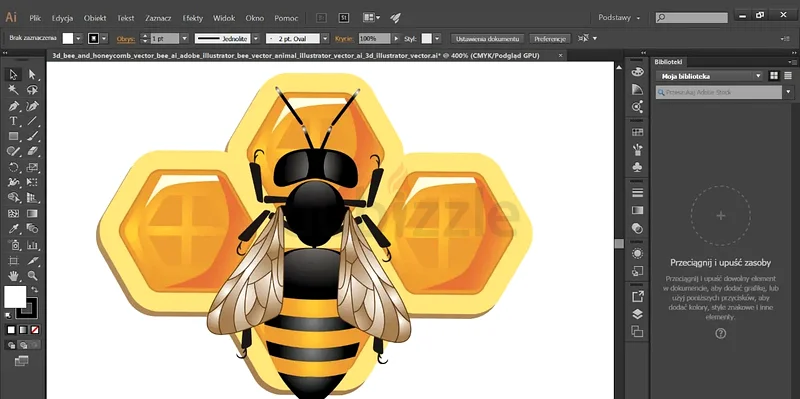Screen dimensions: 800x399
Task: Open the fill color dropdown in control bar
Action: [79, 38]
